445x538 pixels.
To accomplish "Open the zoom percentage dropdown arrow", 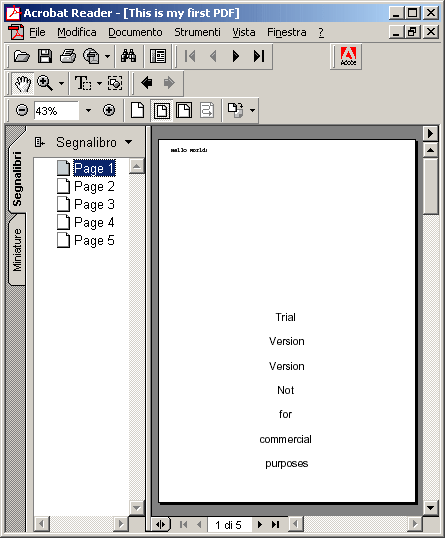I will (x=88, y=110).
